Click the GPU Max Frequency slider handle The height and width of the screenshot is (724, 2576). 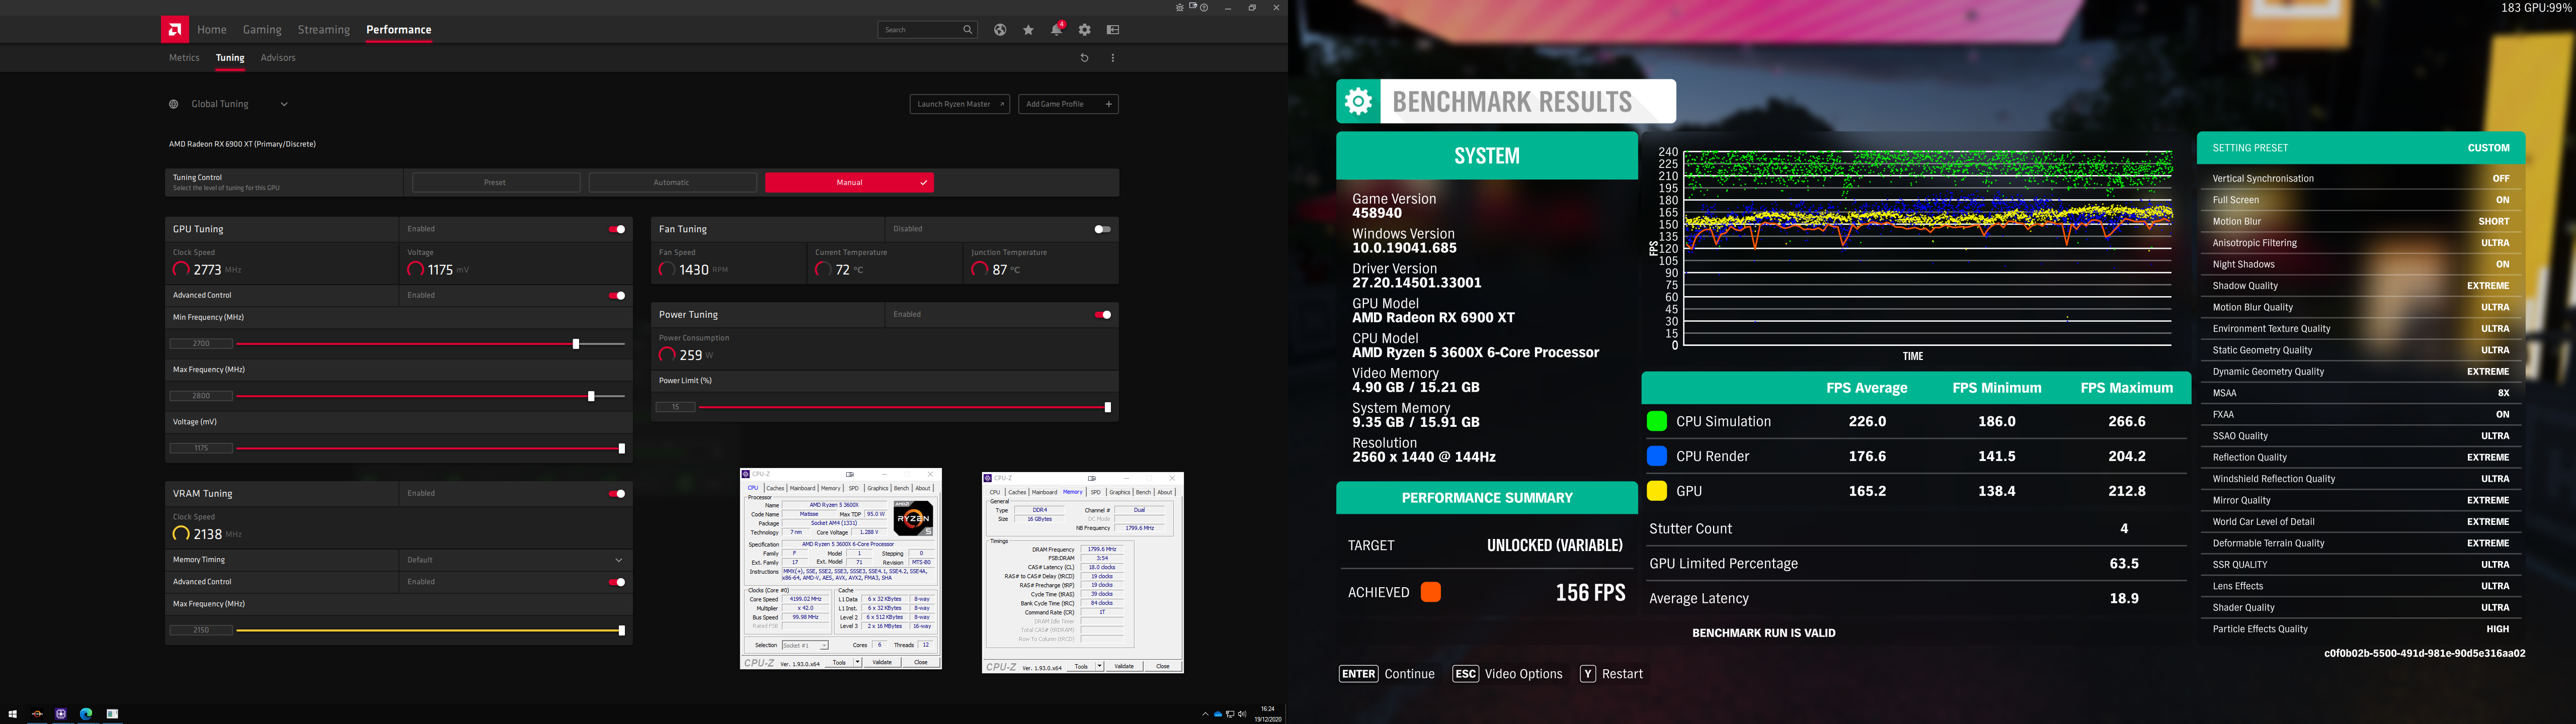coord(591,397)
